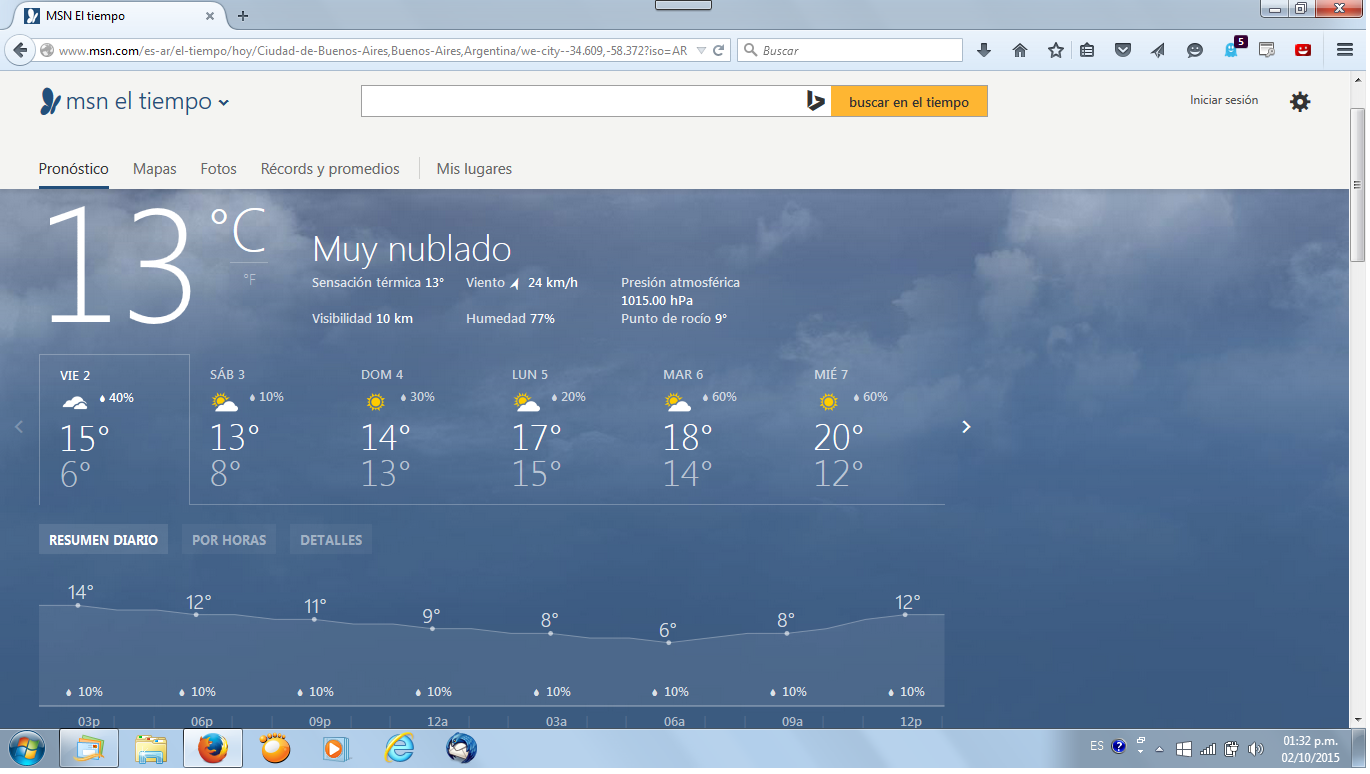Select LUN 5 forecast day
The height and width of the screenshot is (774, 1370).
567,429
